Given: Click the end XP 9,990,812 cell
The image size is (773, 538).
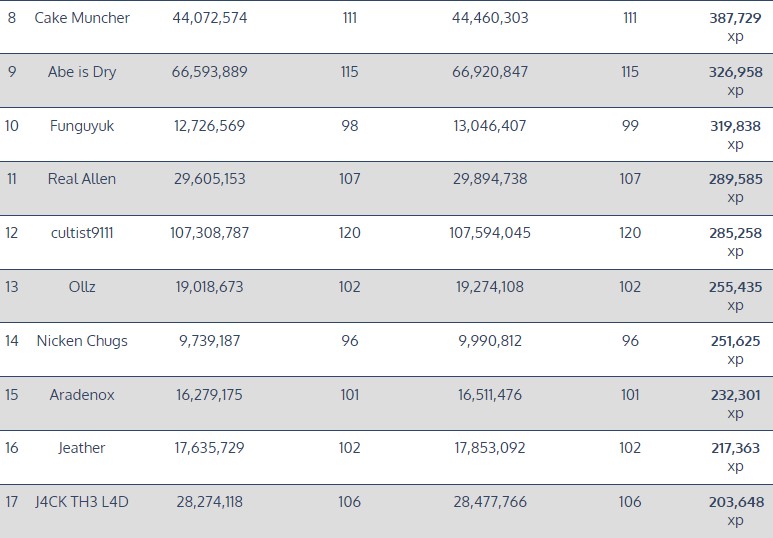Looking at the screenshot, I should 490,341.
